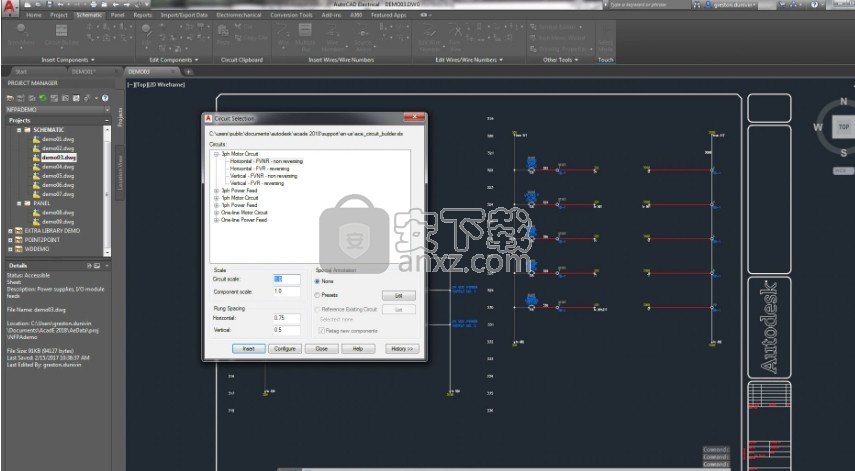The height and width of the screenshot is (471, 855).
Task: Click the Print icon in quick access toolbar
Action: pyautogui.click(x=94, y=4)
